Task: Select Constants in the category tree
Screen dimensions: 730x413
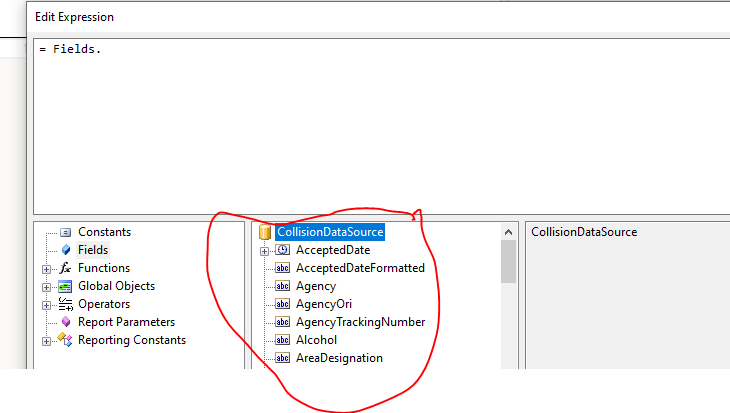Action: pos(104,232)
